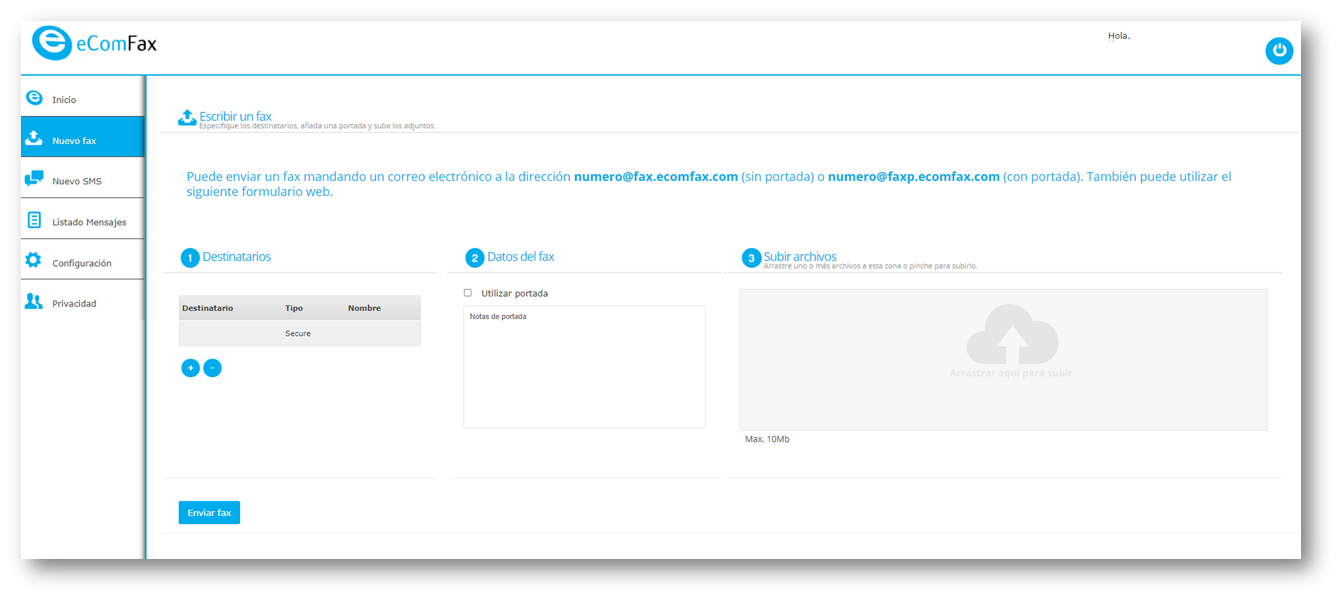Viewport: 1343px width, 601px height.
Task: Click inside the Notas de portada textarea
Action: (x=584, y=367)
